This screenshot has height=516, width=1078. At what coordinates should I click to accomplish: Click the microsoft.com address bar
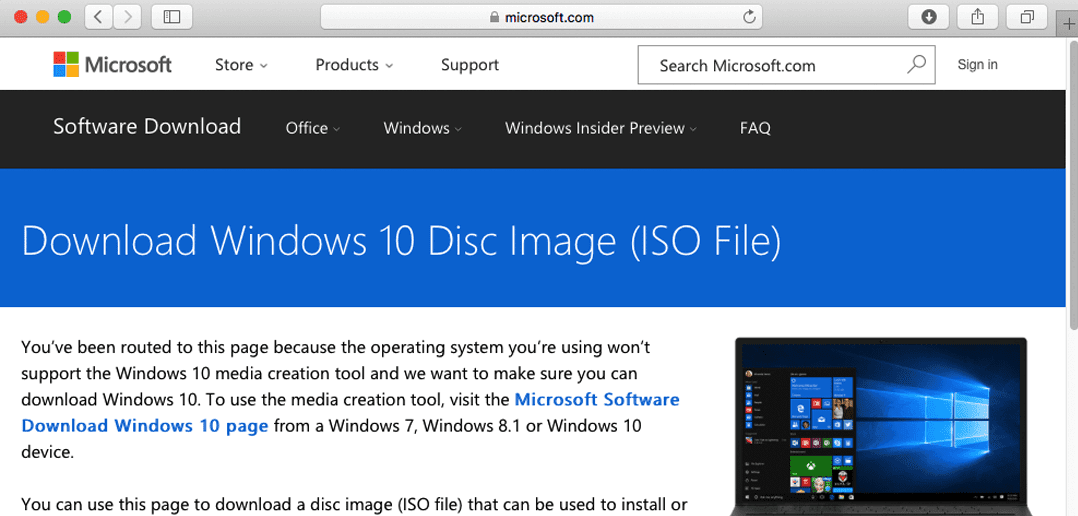point(541,17)
